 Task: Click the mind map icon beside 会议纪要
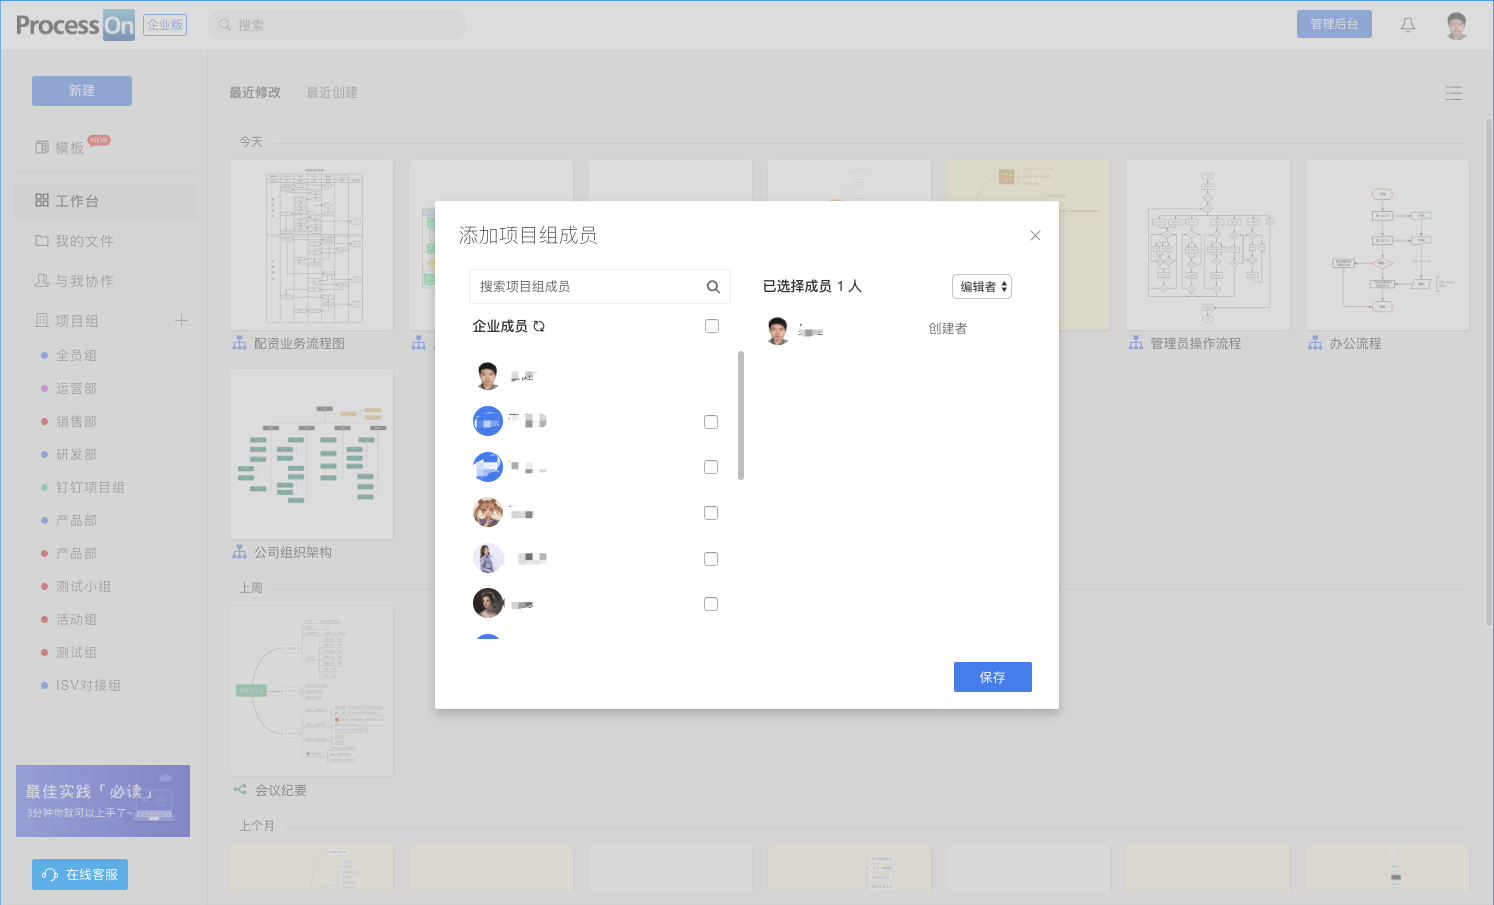click(240, 790)
